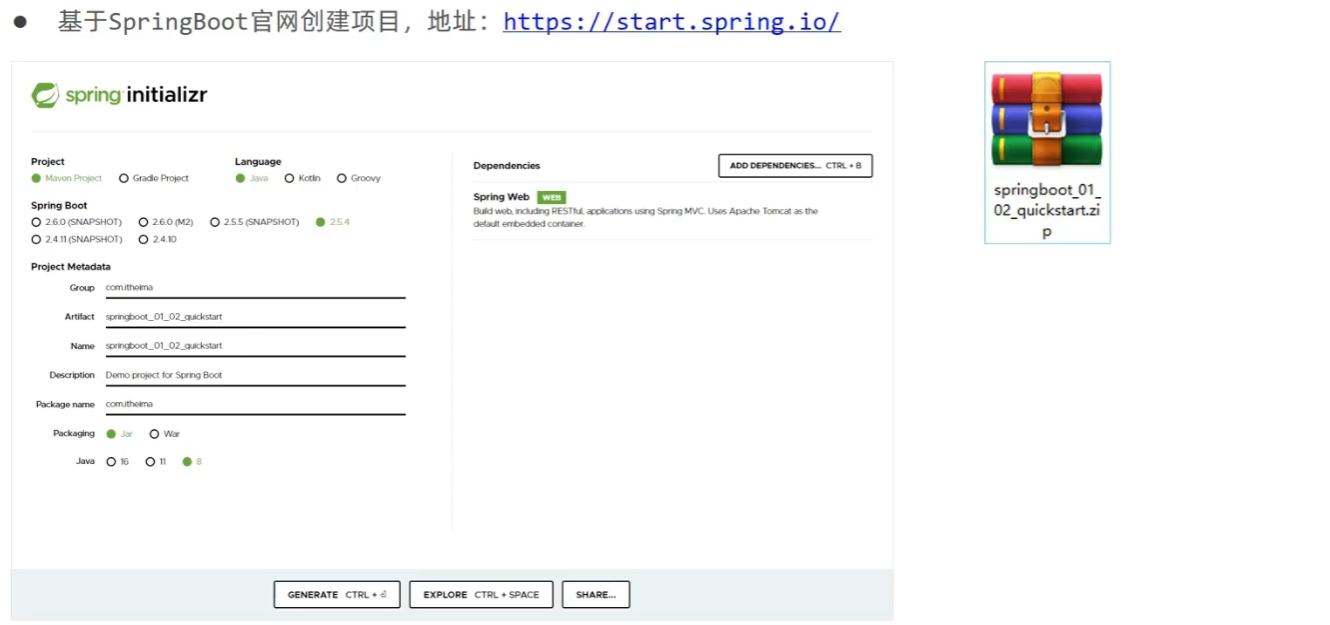This screenshot has width=1330, height=625.
Task: Select War packaging option
Action: point(154,434)
